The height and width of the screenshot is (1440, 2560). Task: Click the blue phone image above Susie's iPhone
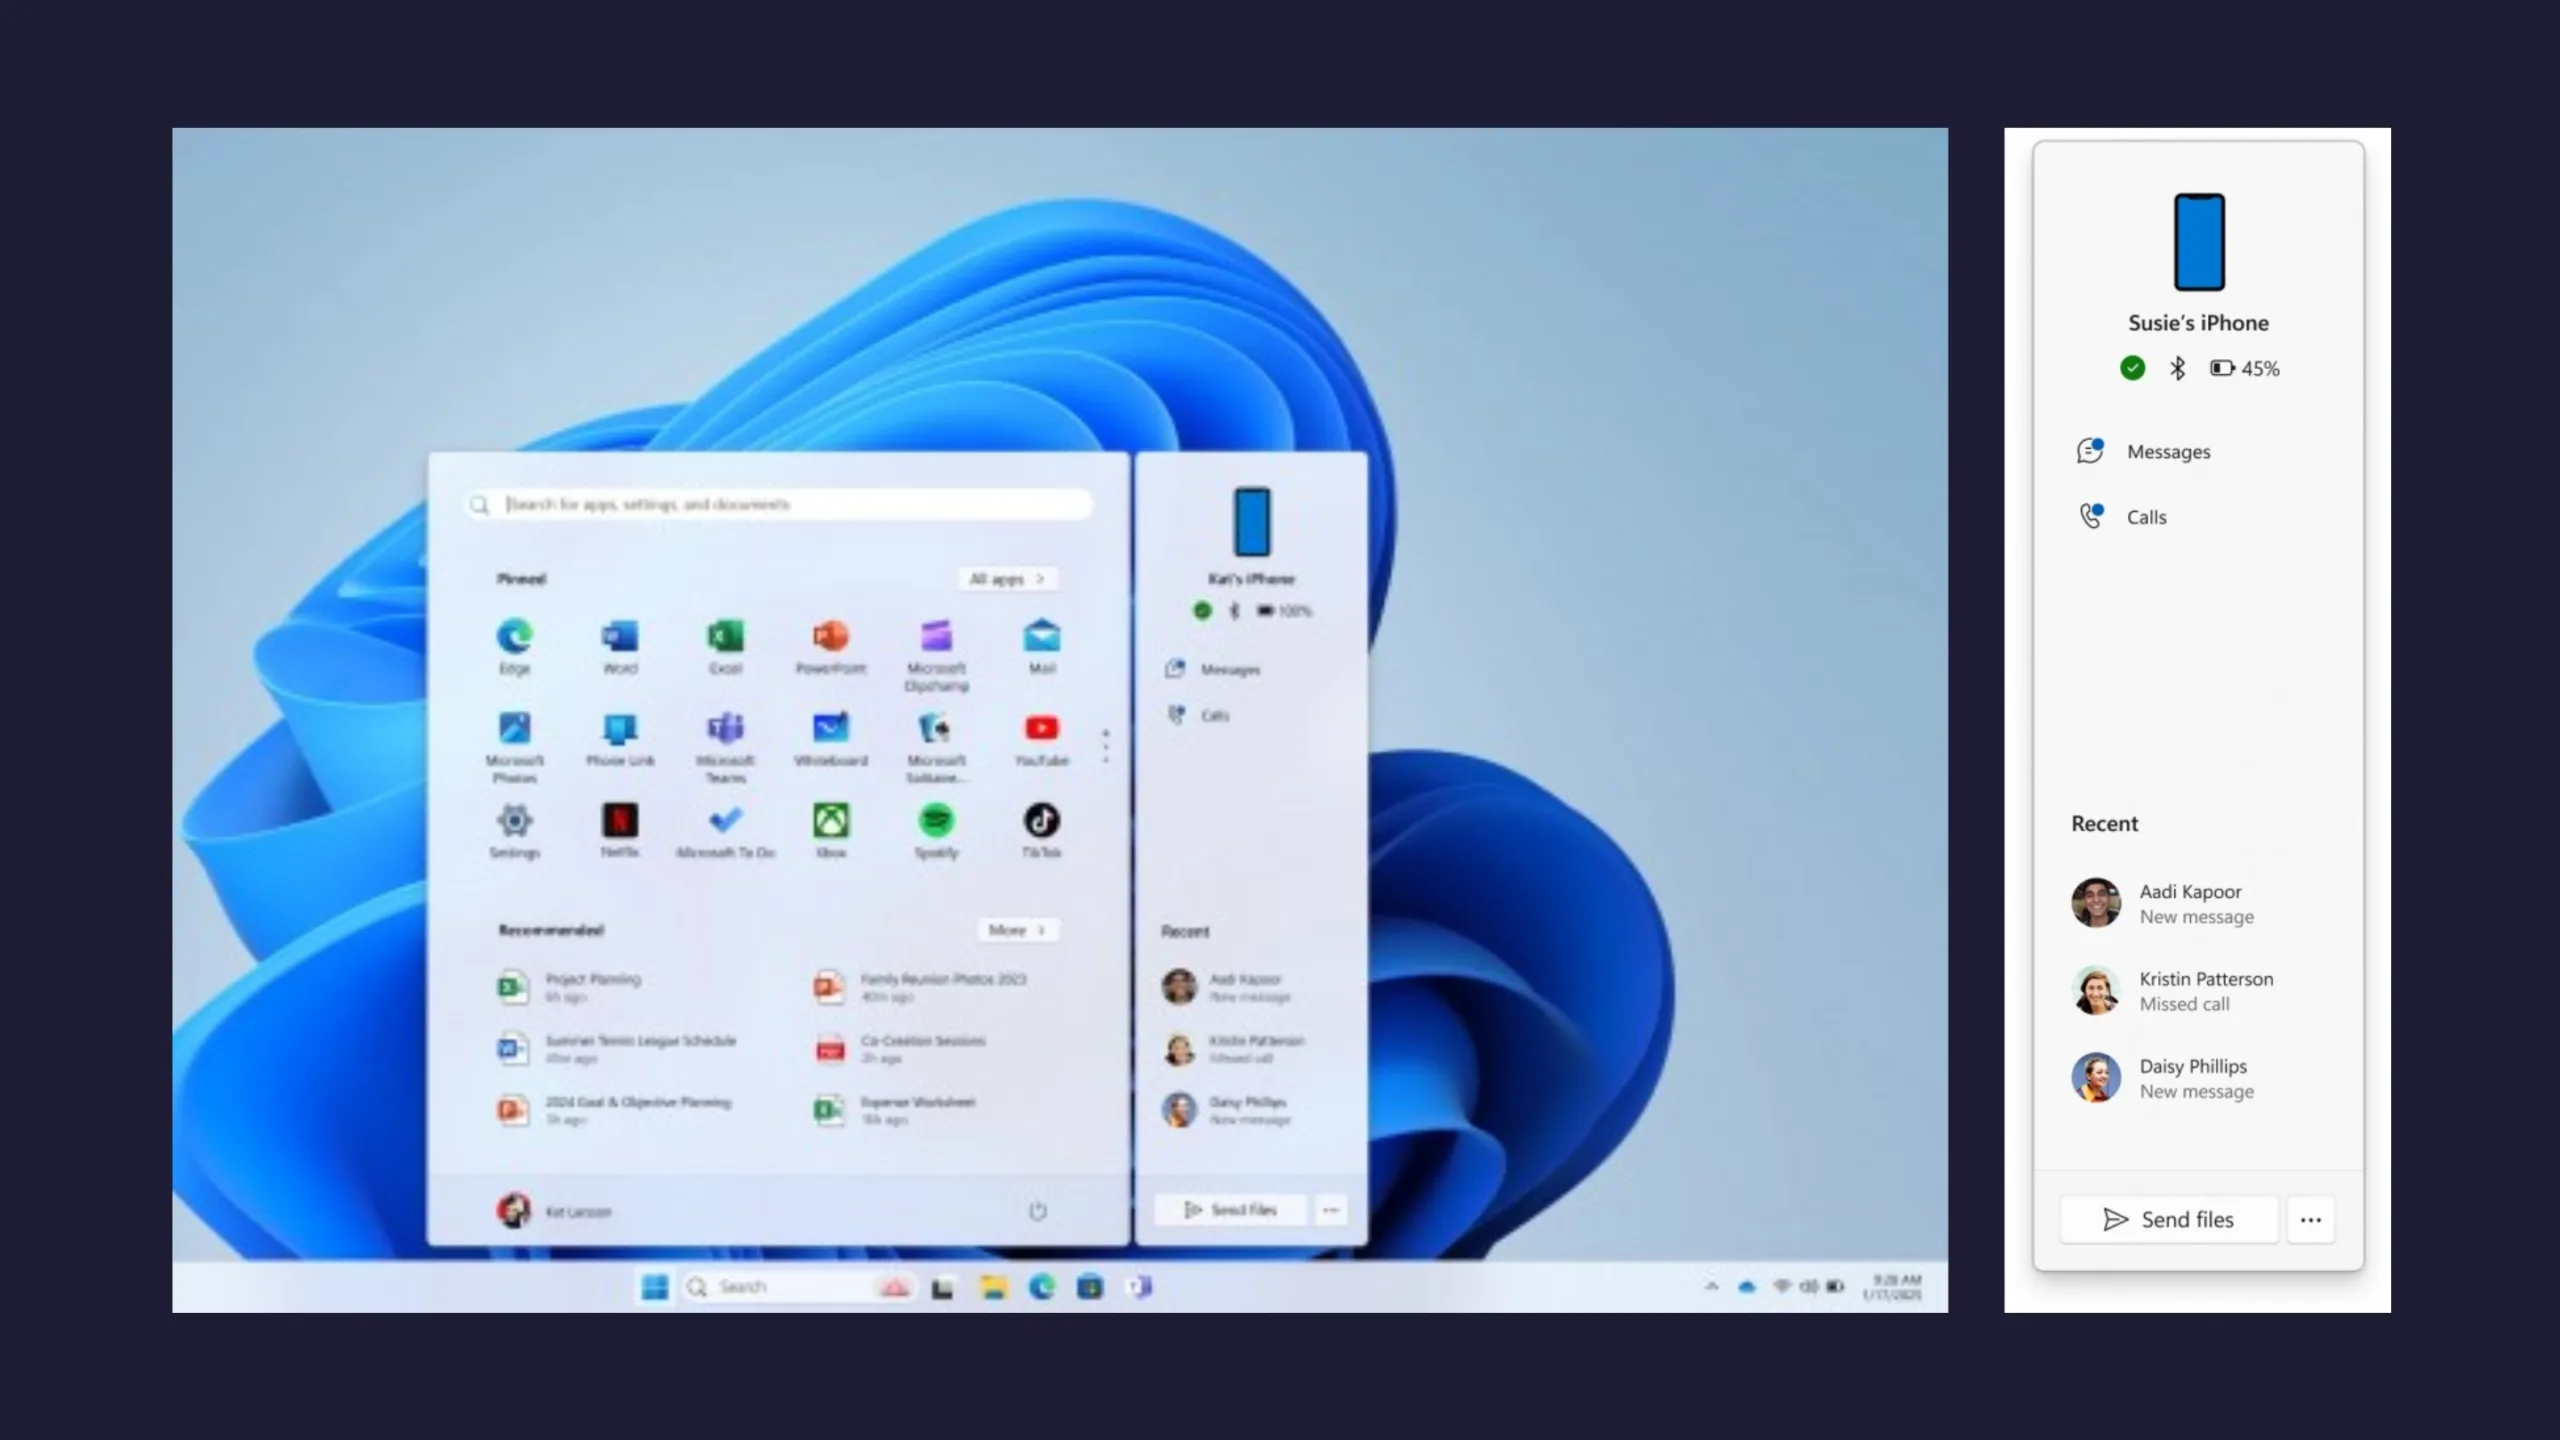coord(2199,242)
